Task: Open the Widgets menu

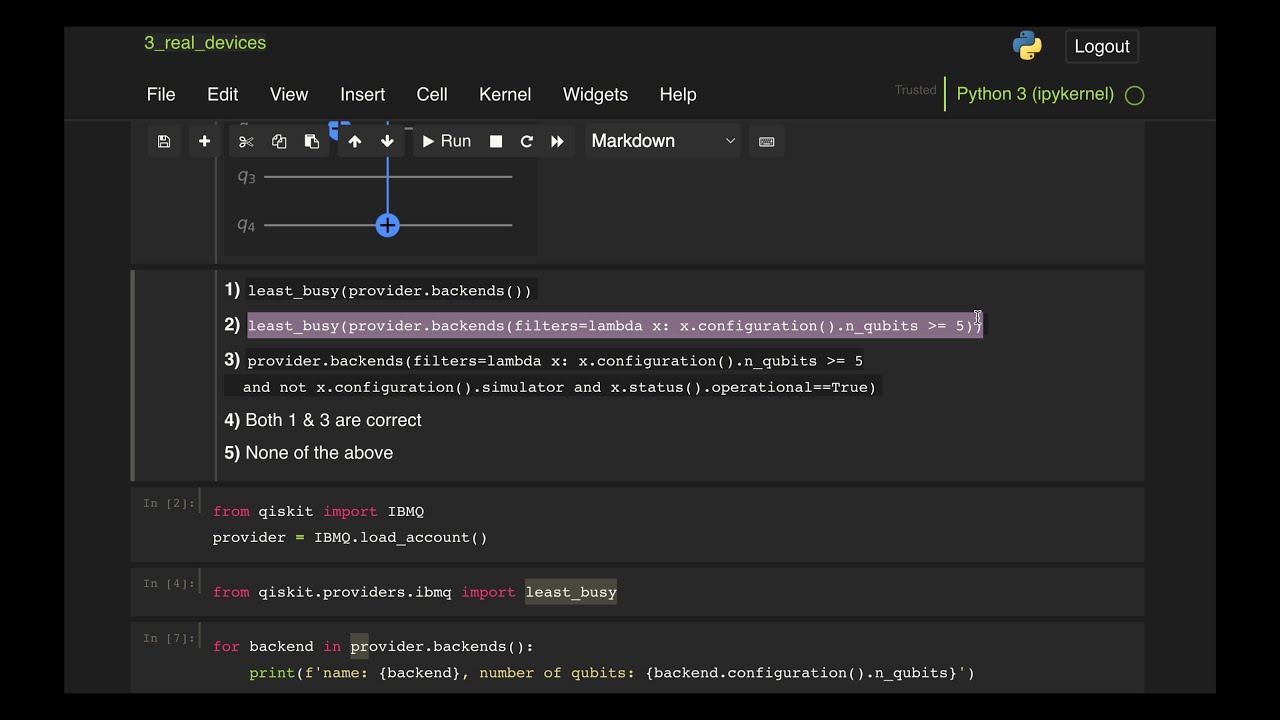Action: (595, 94)
